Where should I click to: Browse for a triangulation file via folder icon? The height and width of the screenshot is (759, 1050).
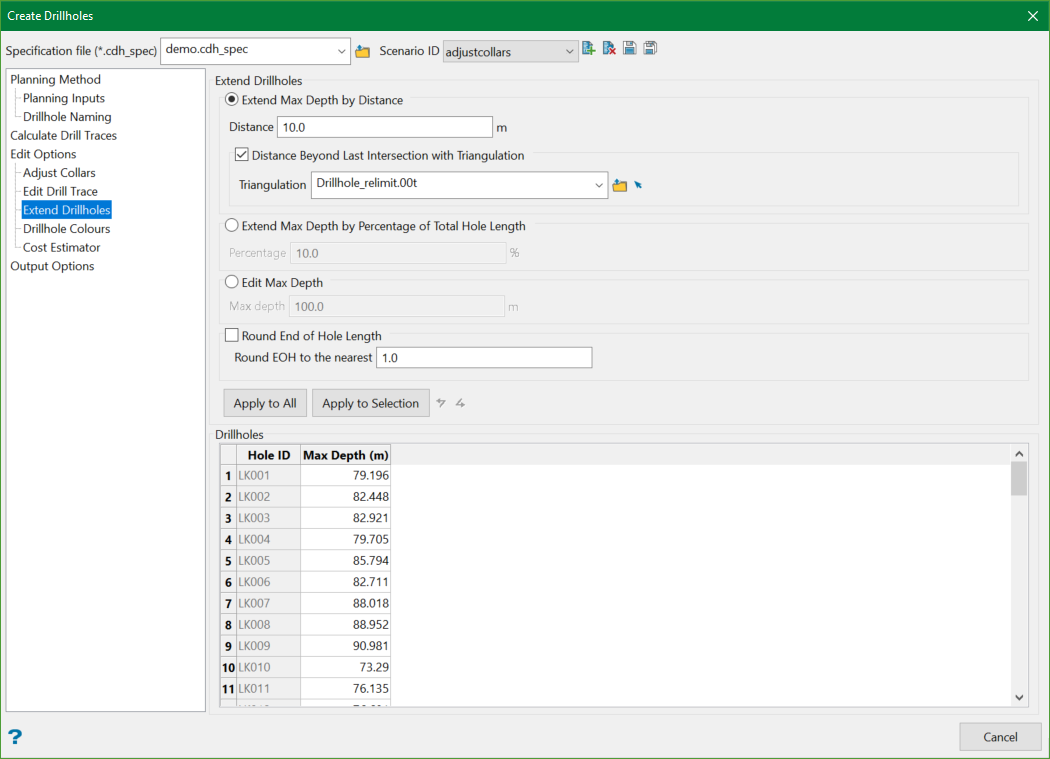[620, 185]
